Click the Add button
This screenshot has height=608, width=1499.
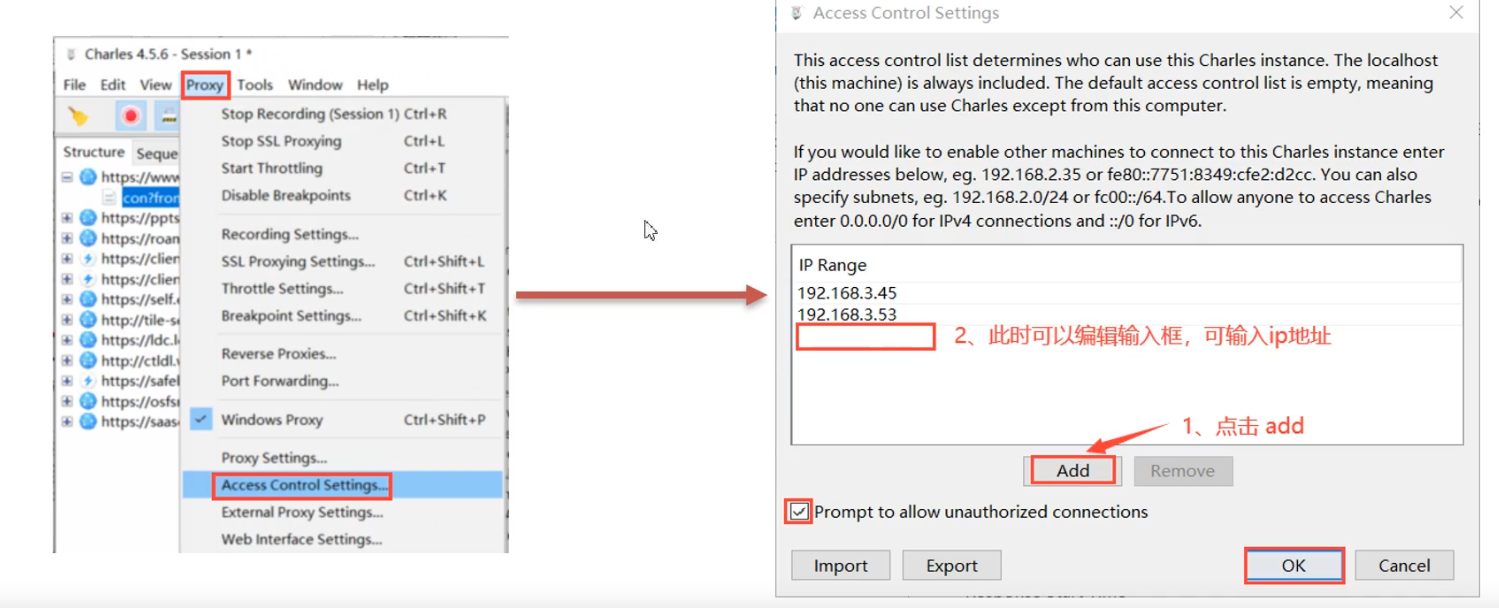1072,470
